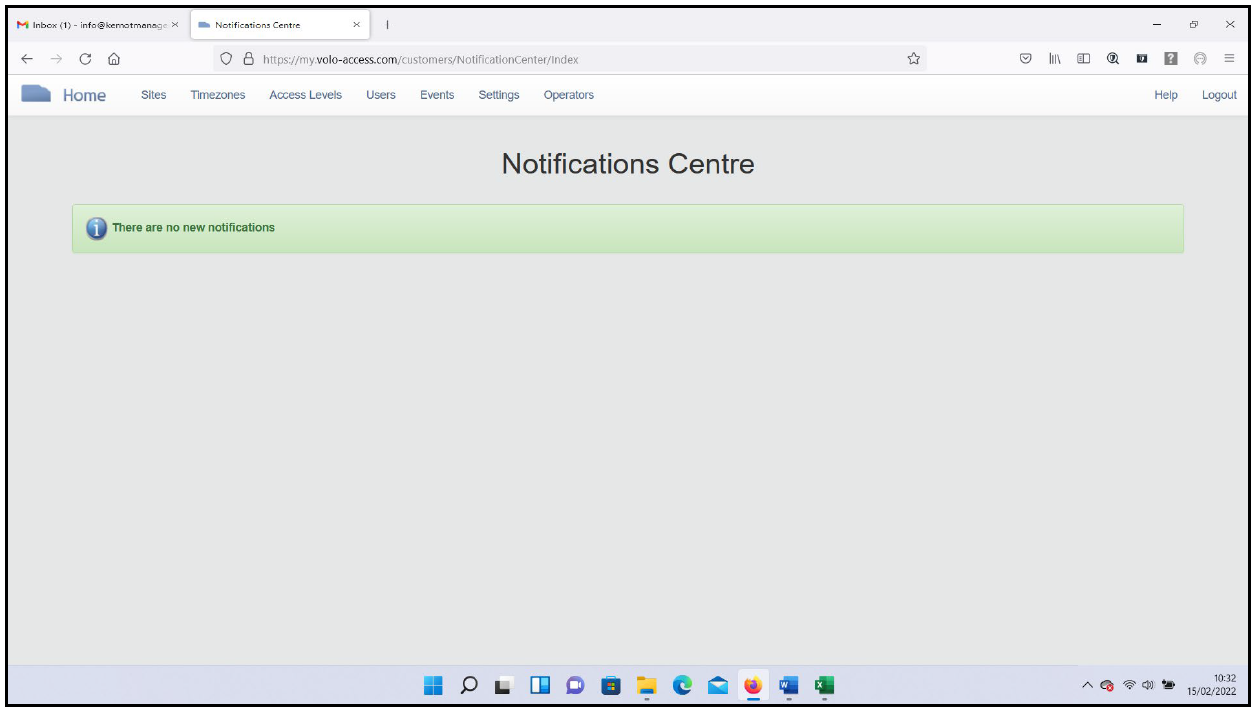Image resolution: width=1256 pixels, height=713 pixels.
Task: Click the Help link
Action: click(x=1164, y=94)
